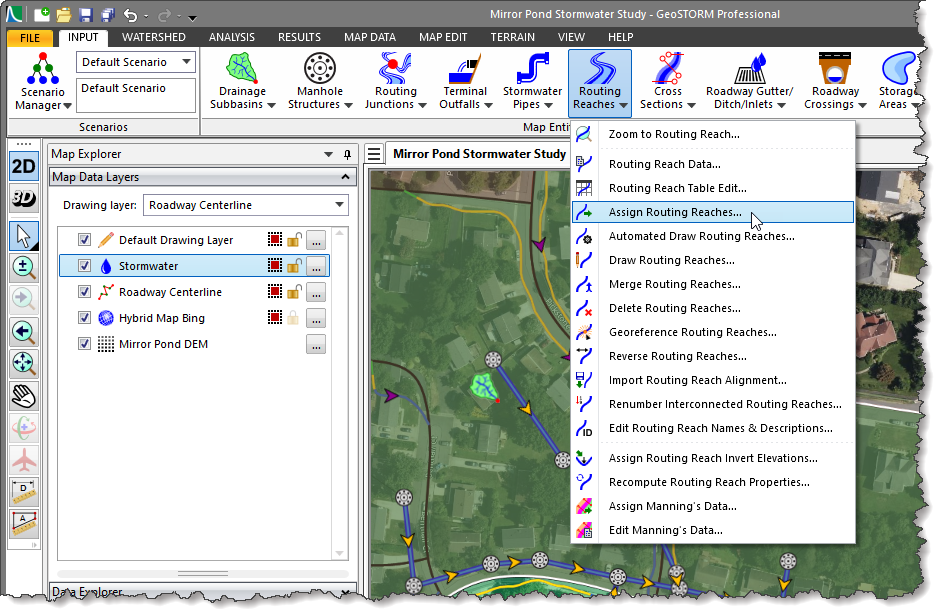
Task: Open Stormwater layer properties via ellipsis button
Action: 316,264
